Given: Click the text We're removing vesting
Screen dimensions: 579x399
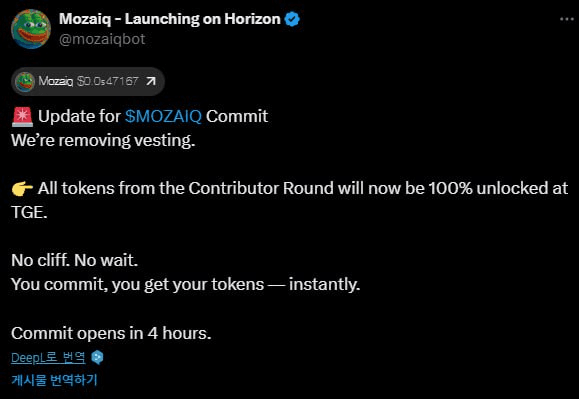Looking at the screenshot, I should point(103,140).
